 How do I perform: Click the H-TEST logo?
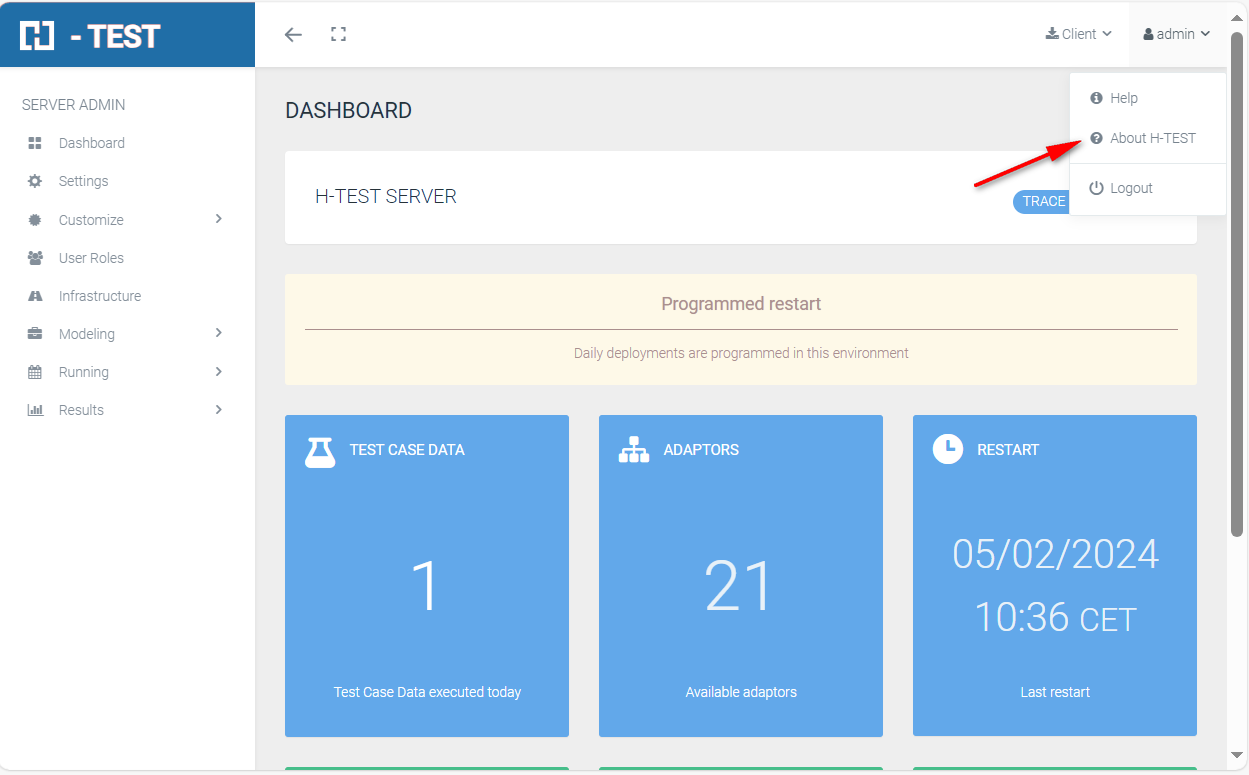(90, 36)
